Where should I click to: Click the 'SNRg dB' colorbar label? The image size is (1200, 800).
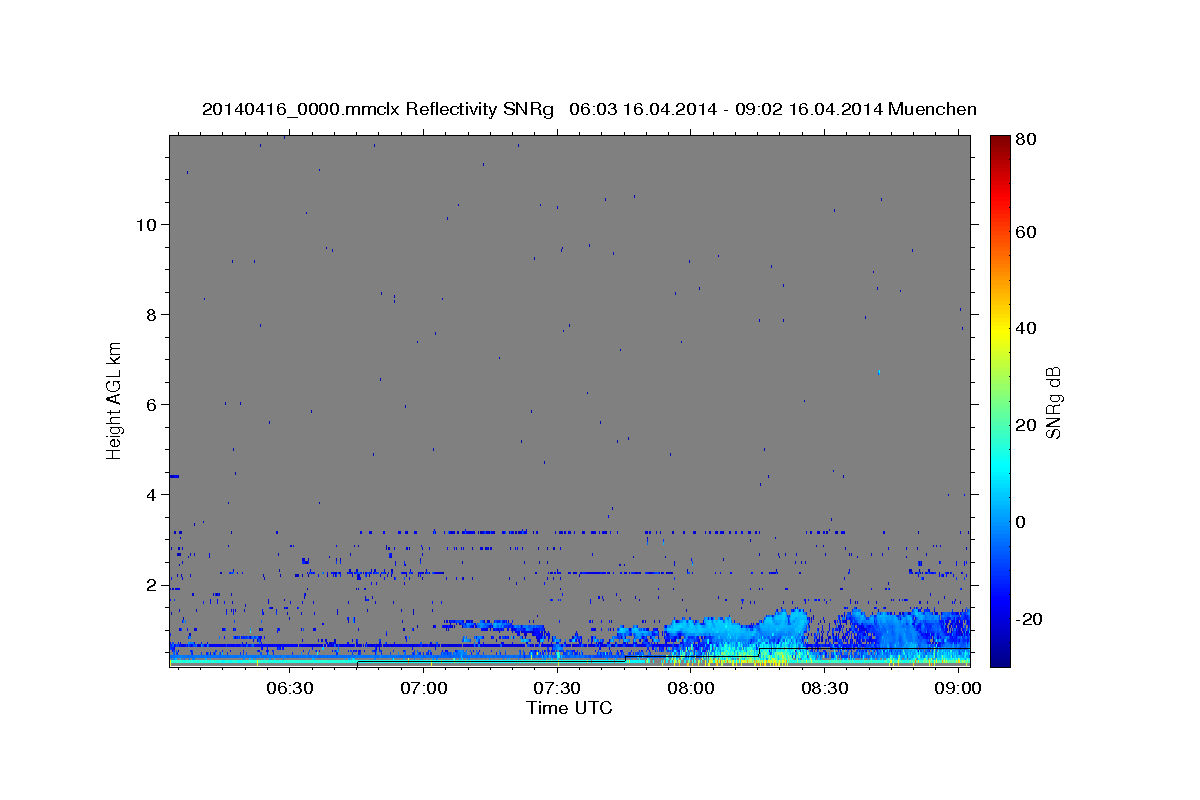pos(1052,402)
